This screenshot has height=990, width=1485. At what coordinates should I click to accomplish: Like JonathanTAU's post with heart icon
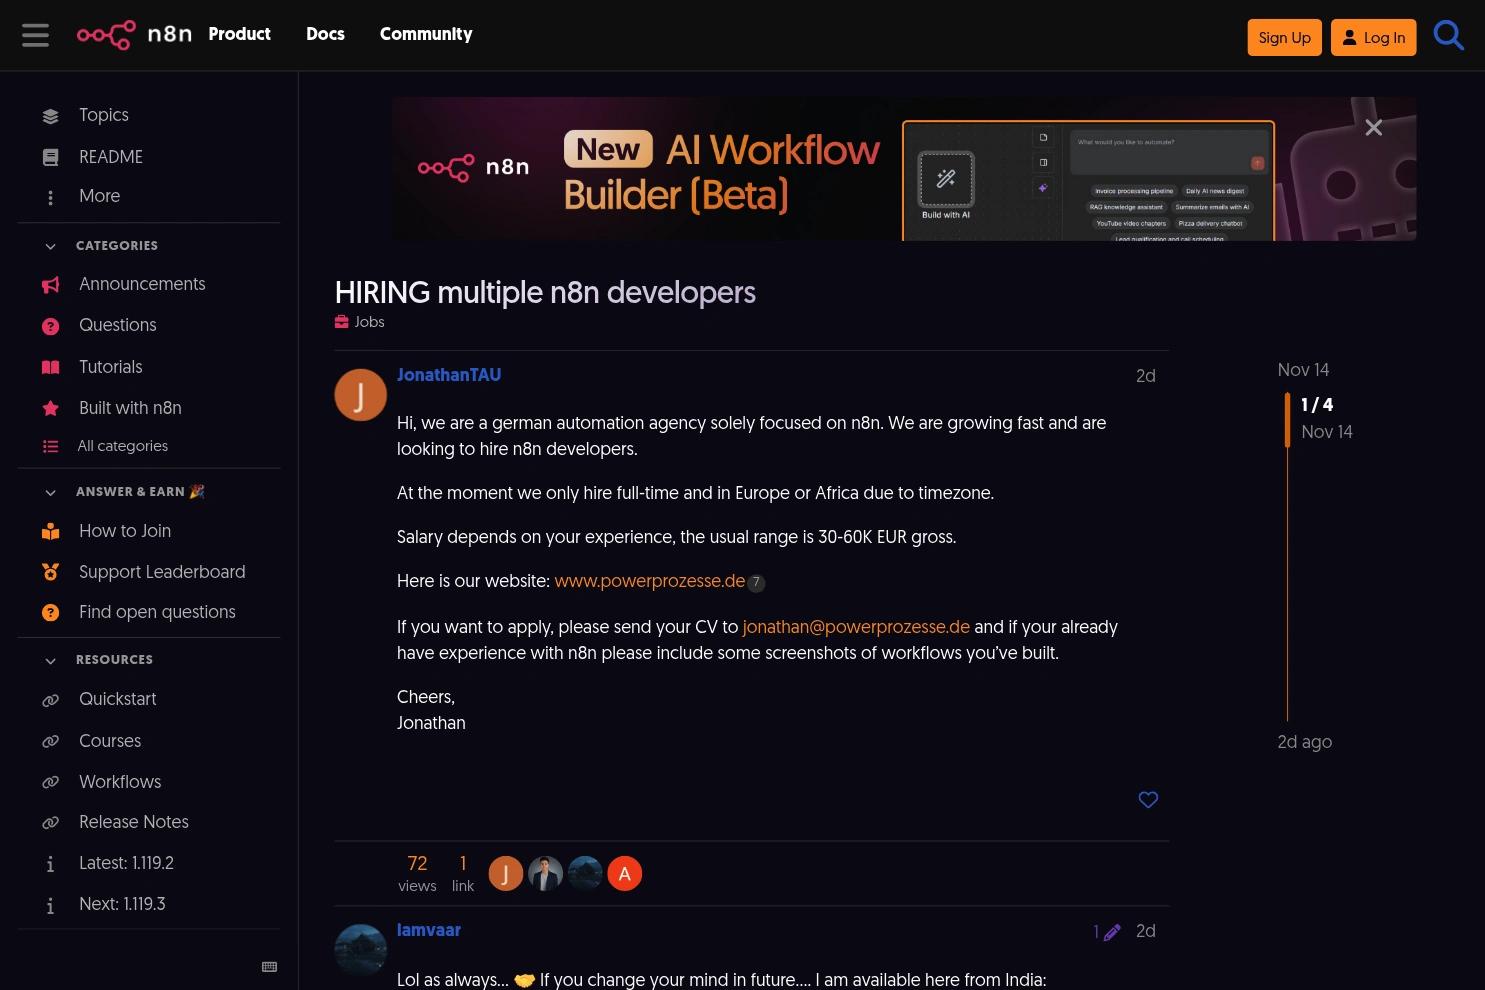point(1148,799)
